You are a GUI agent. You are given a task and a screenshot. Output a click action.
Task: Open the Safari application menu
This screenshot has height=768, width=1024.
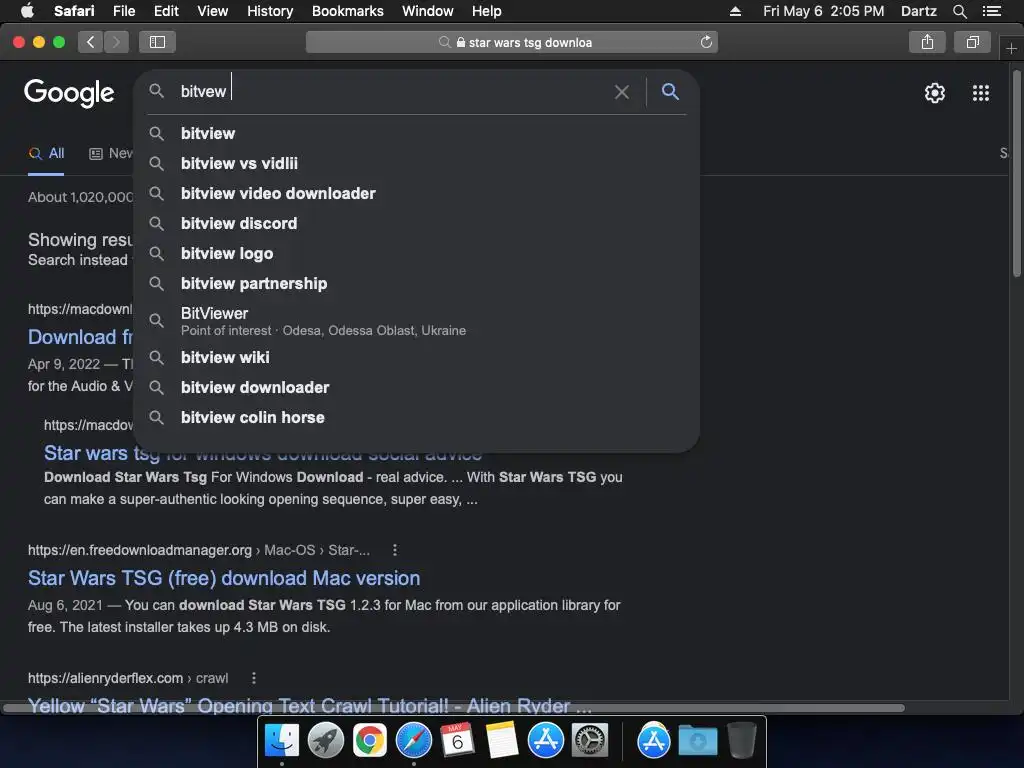pyautogui.click(x=74, y=11)
